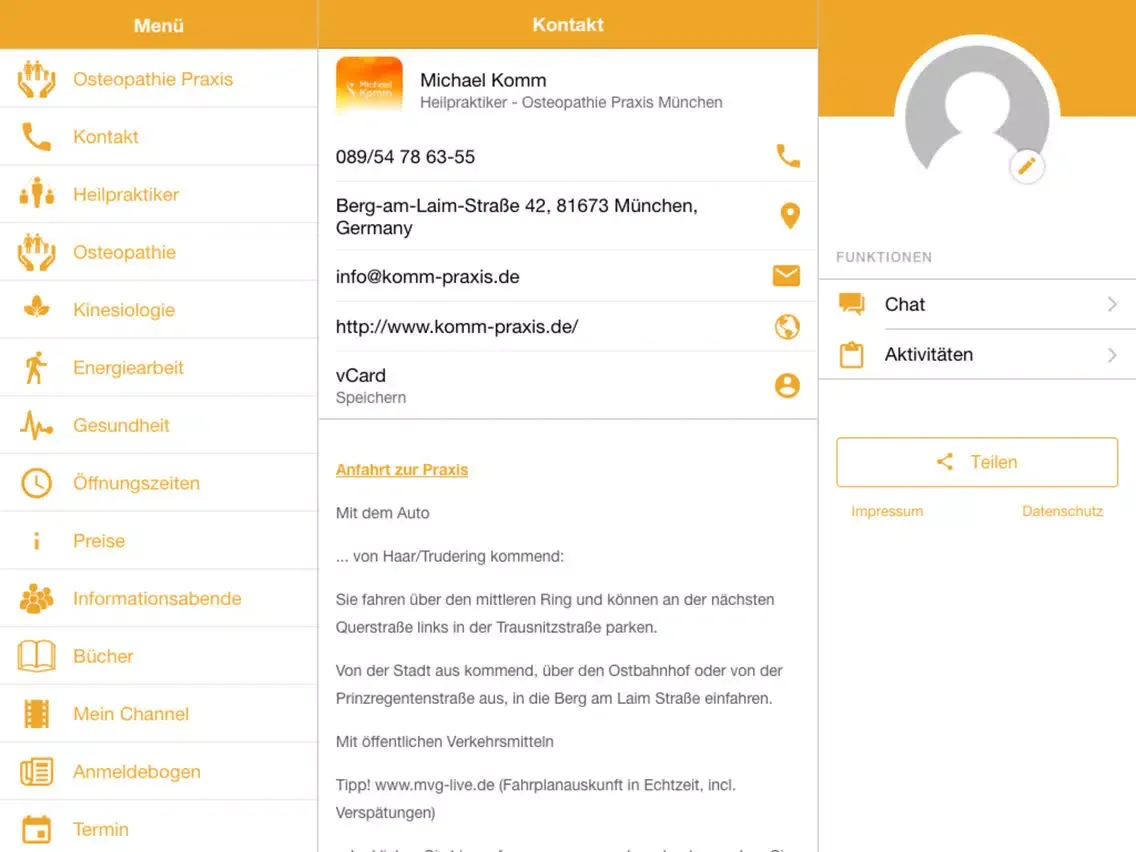
Task: Click the Michael Komm orange logo
Action: [x=369, y=85]
